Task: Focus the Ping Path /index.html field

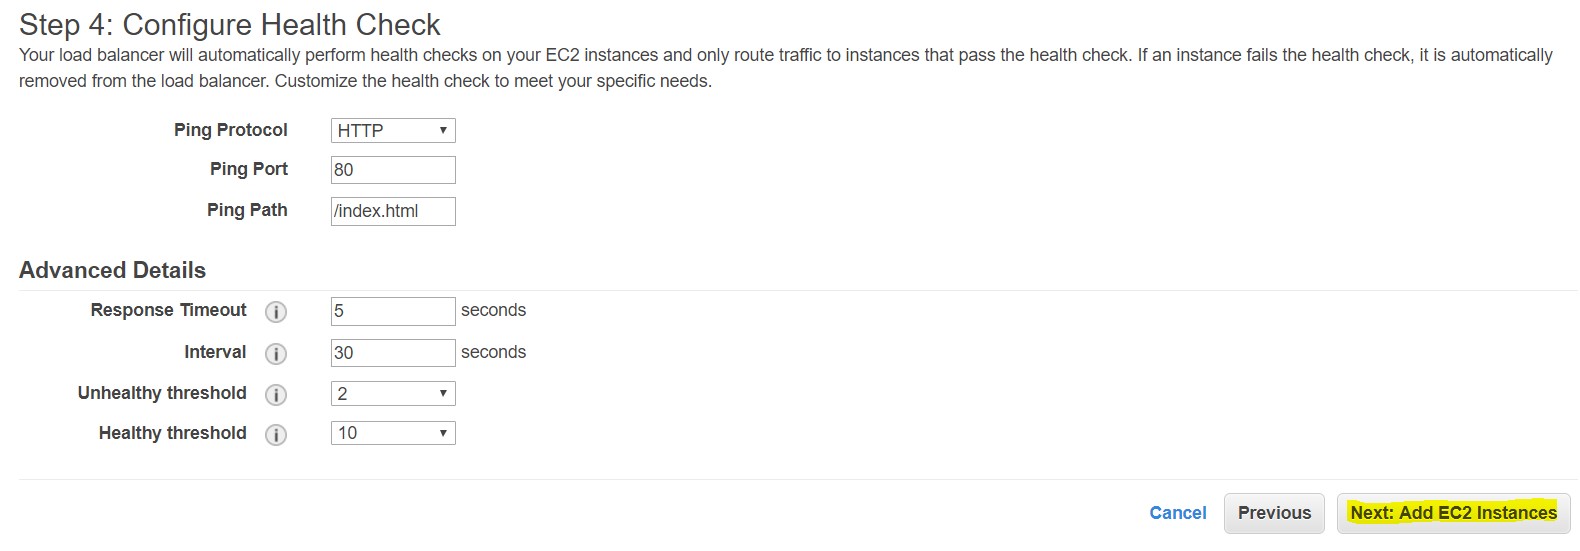Action: (393, 211)
